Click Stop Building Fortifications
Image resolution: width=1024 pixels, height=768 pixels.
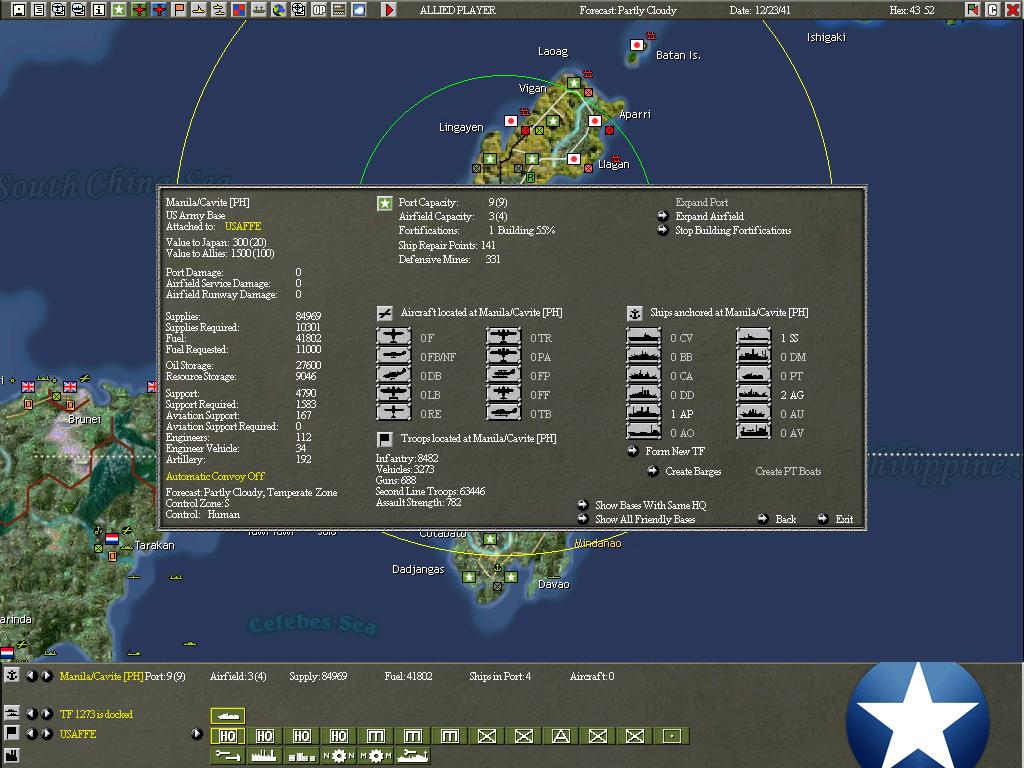[x=733, y=231]
